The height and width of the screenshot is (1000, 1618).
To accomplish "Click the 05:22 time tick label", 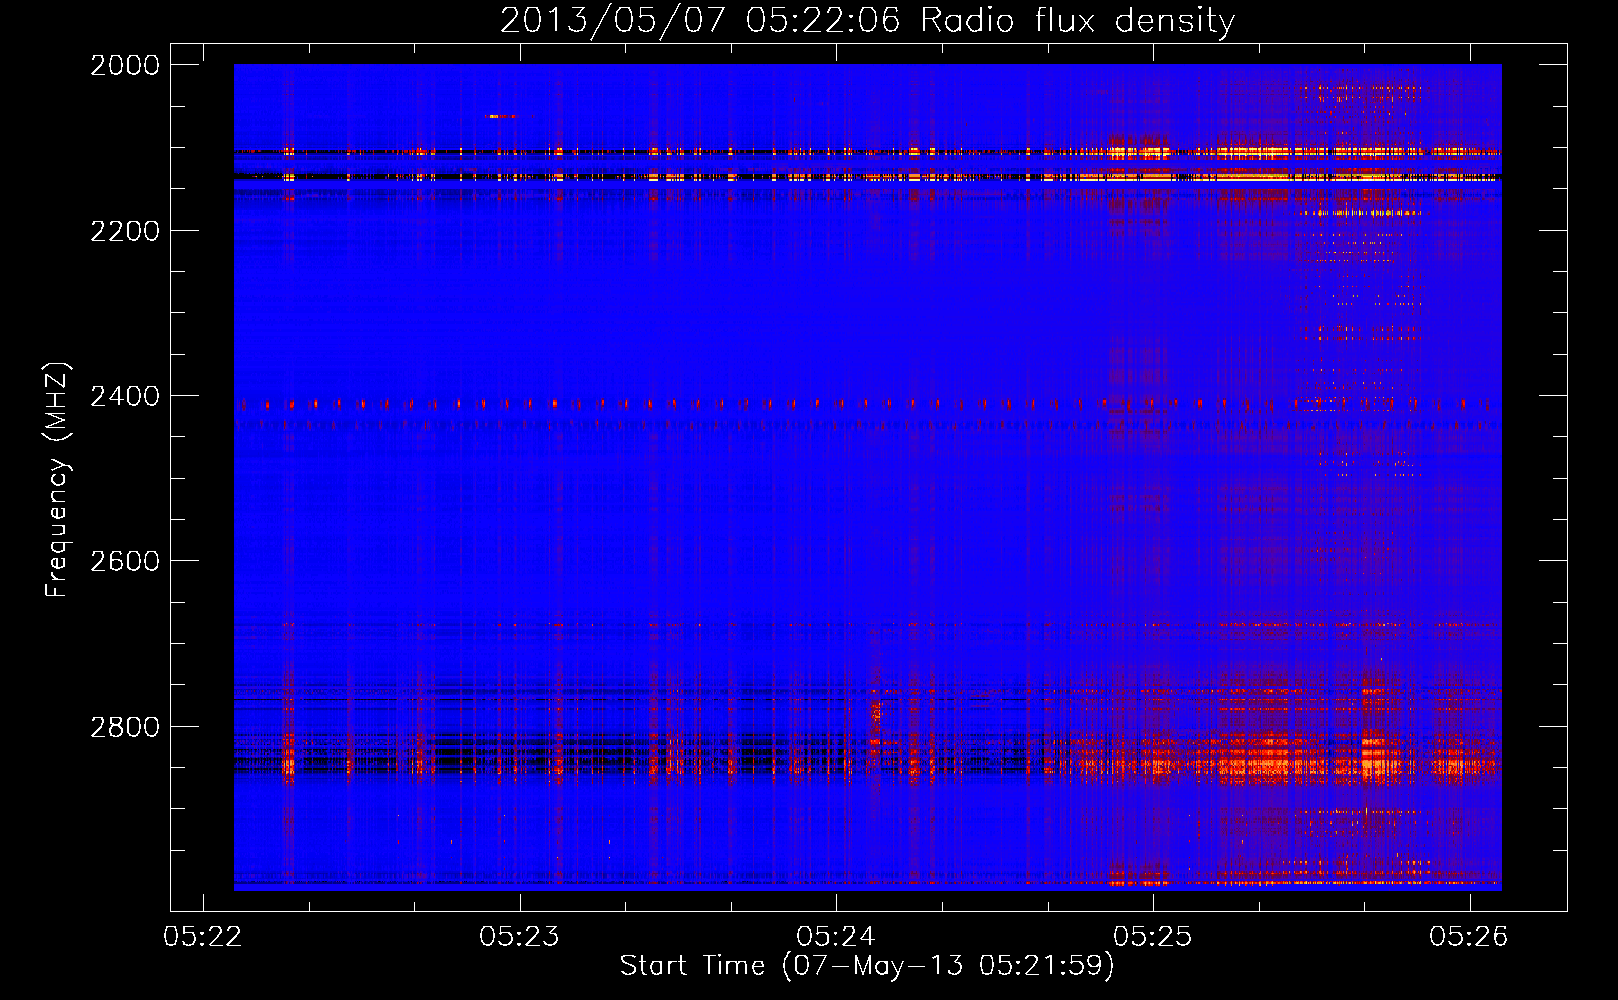I will 203,936.
